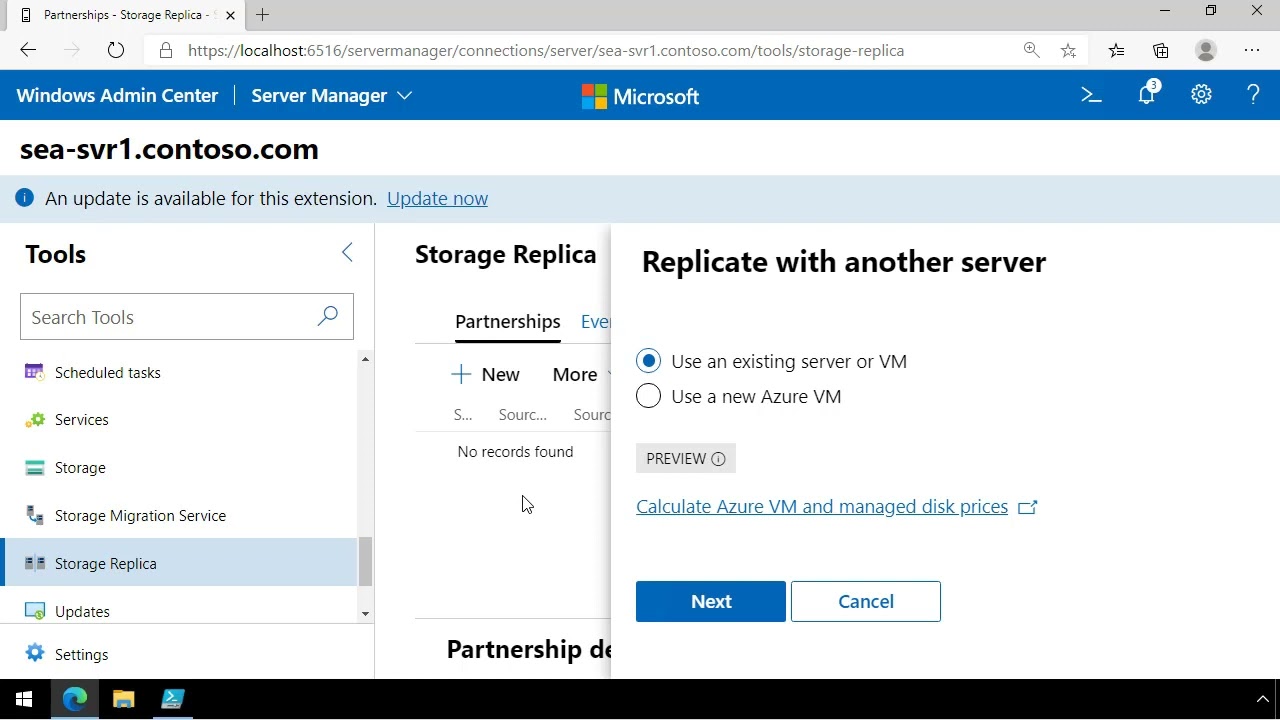Click the browser back arrow
Screen dimensions: 1280x720
[28, 50]
